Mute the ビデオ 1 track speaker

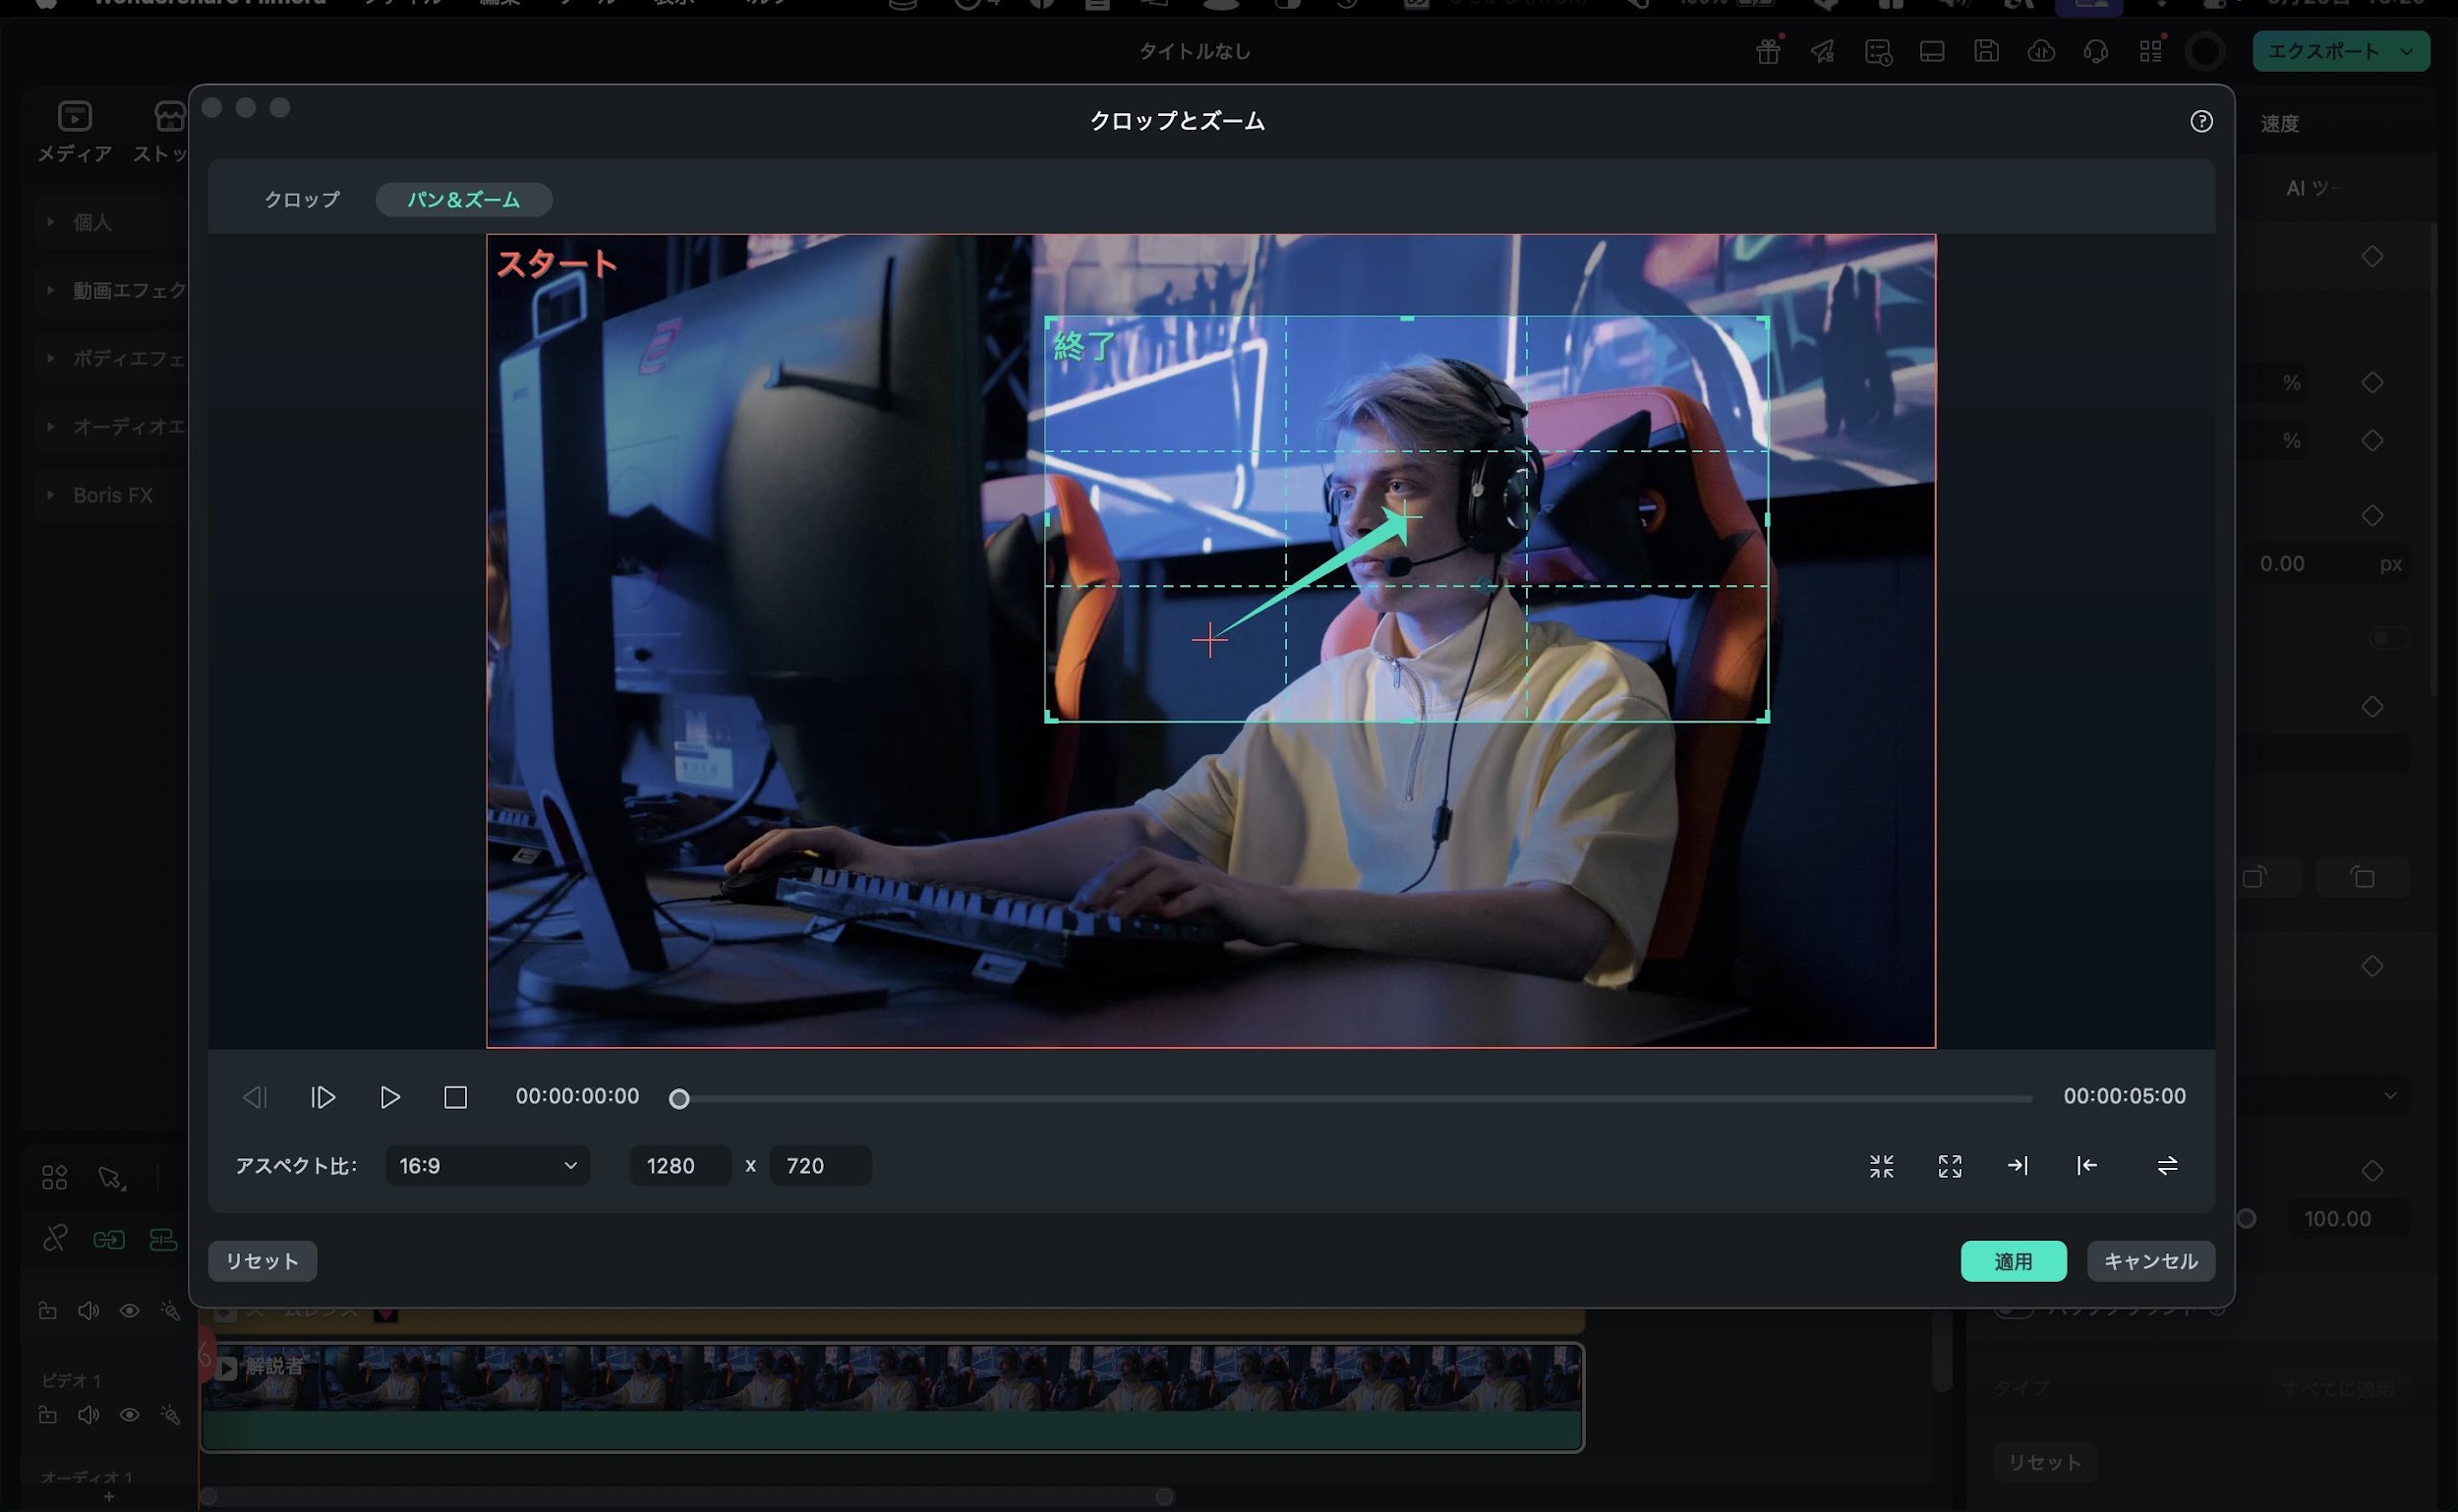88,1415
